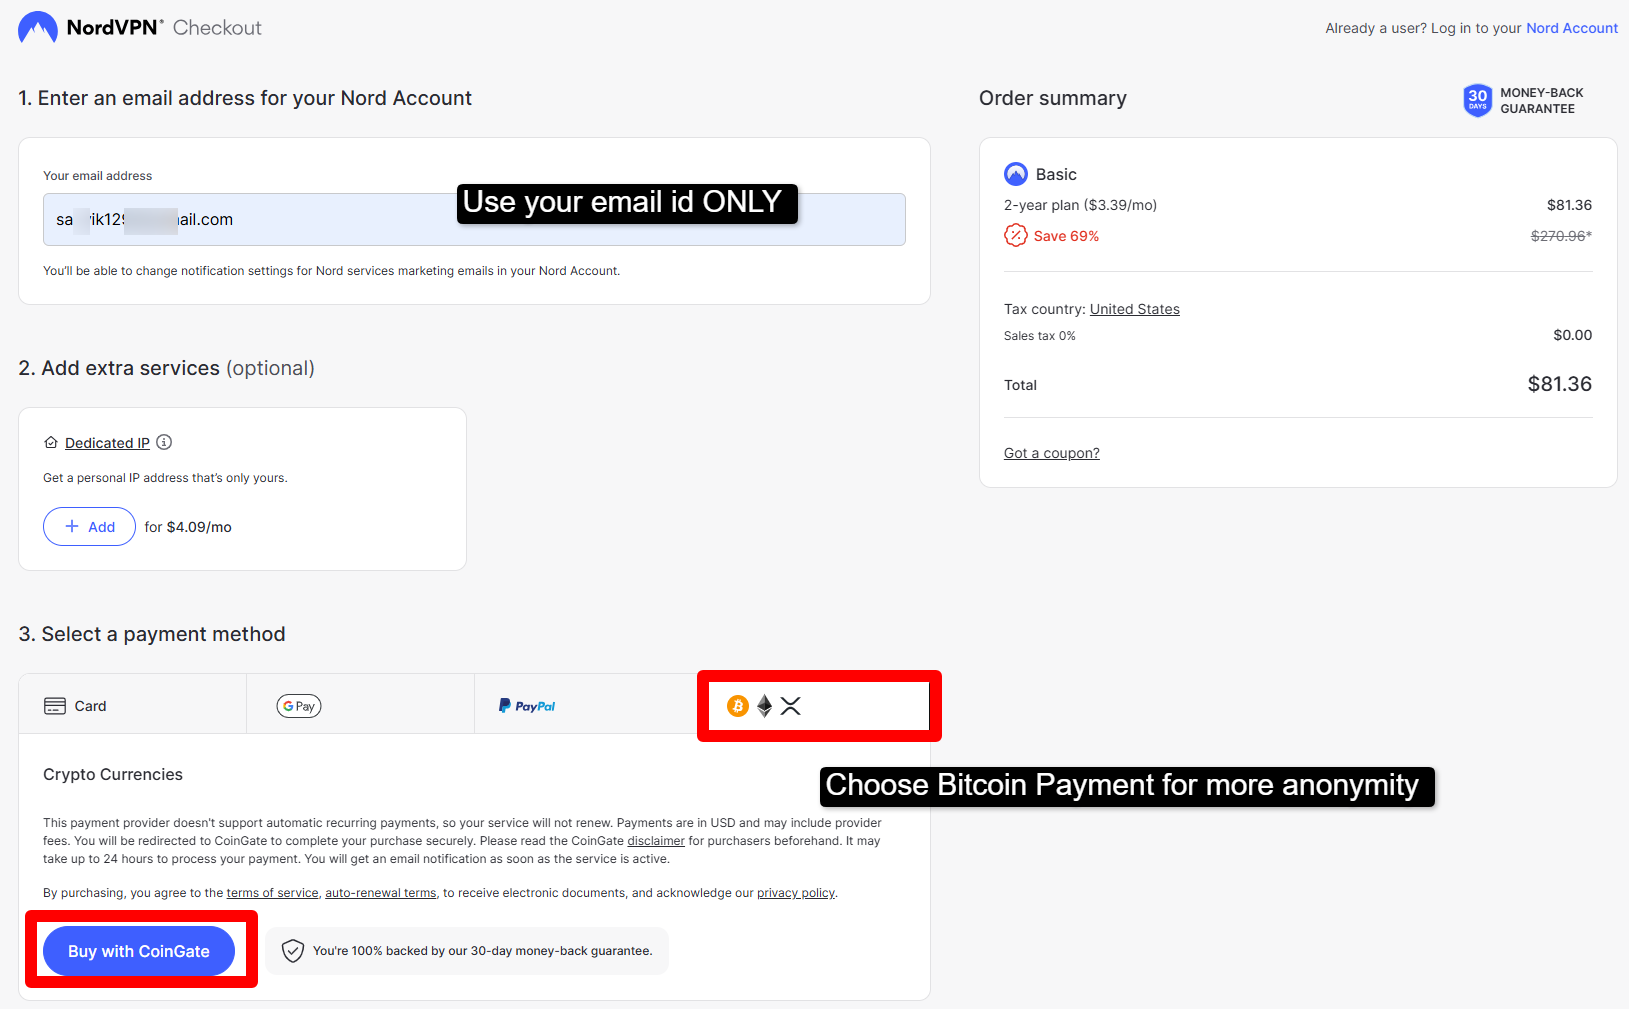The image size is (1629, 1009).
Task: Click the Basic plan NordVPN icon
Action: [x=1016, y=174]
